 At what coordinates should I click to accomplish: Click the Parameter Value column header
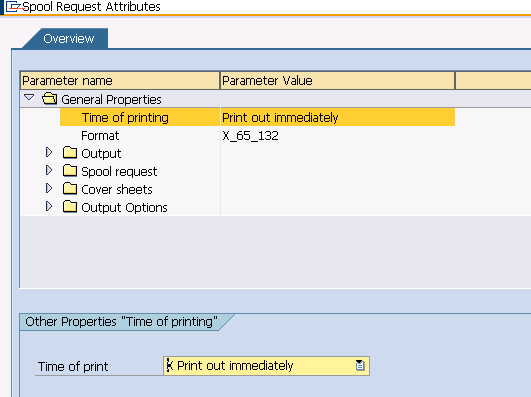click(337, 81)
